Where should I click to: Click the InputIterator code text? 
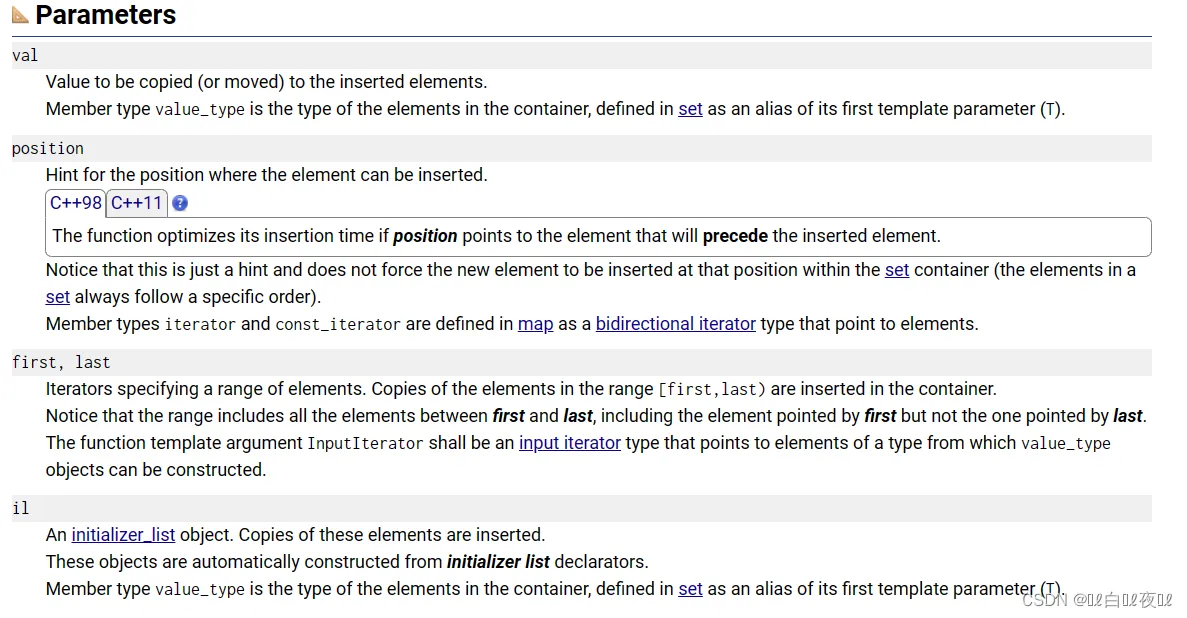point(365,443)
